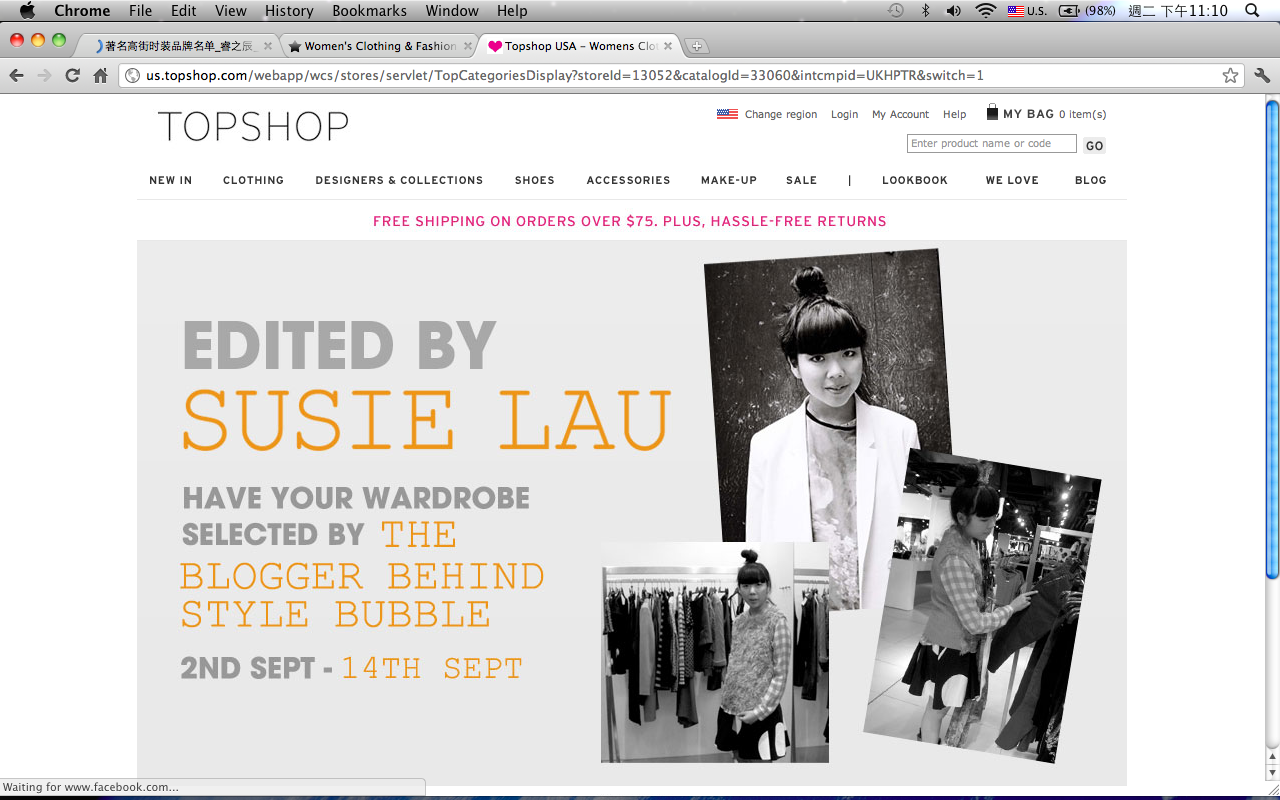
Task: Close the Topshop USA tab
Action: [668, 46]
